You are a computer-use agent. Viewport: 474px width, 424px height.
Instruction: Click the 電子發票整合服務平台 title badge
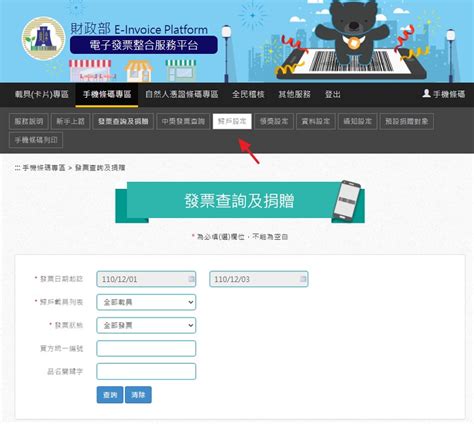click(144, 45)
